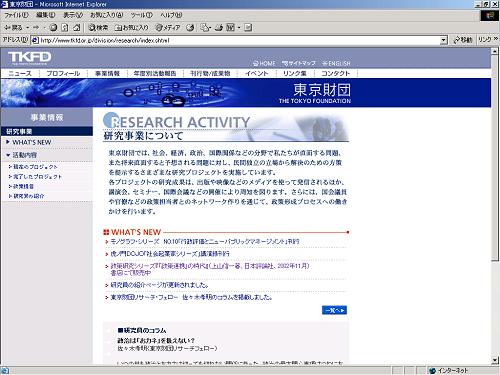Open the Back button history dropdown arrow
Screen dimensions: 500x375
(x=28, y=28)
